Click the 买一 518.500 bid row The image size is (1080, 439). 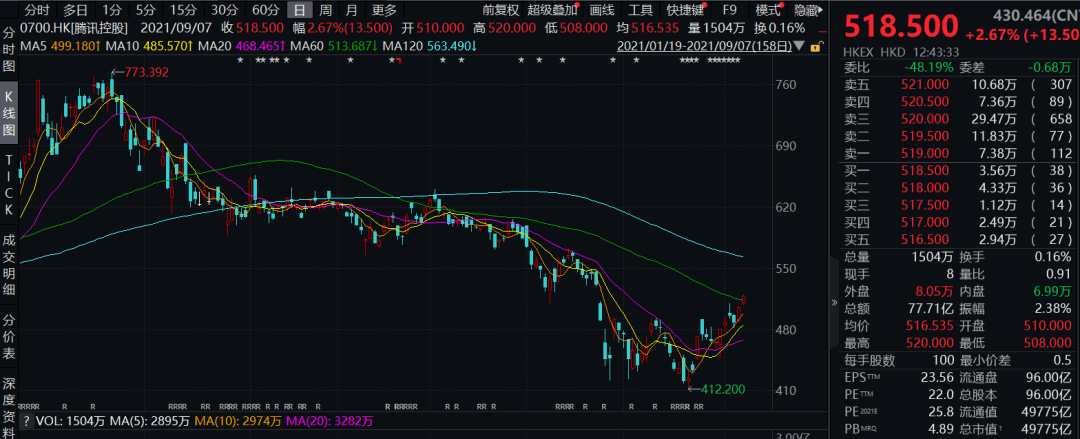(x=960, y=170)
